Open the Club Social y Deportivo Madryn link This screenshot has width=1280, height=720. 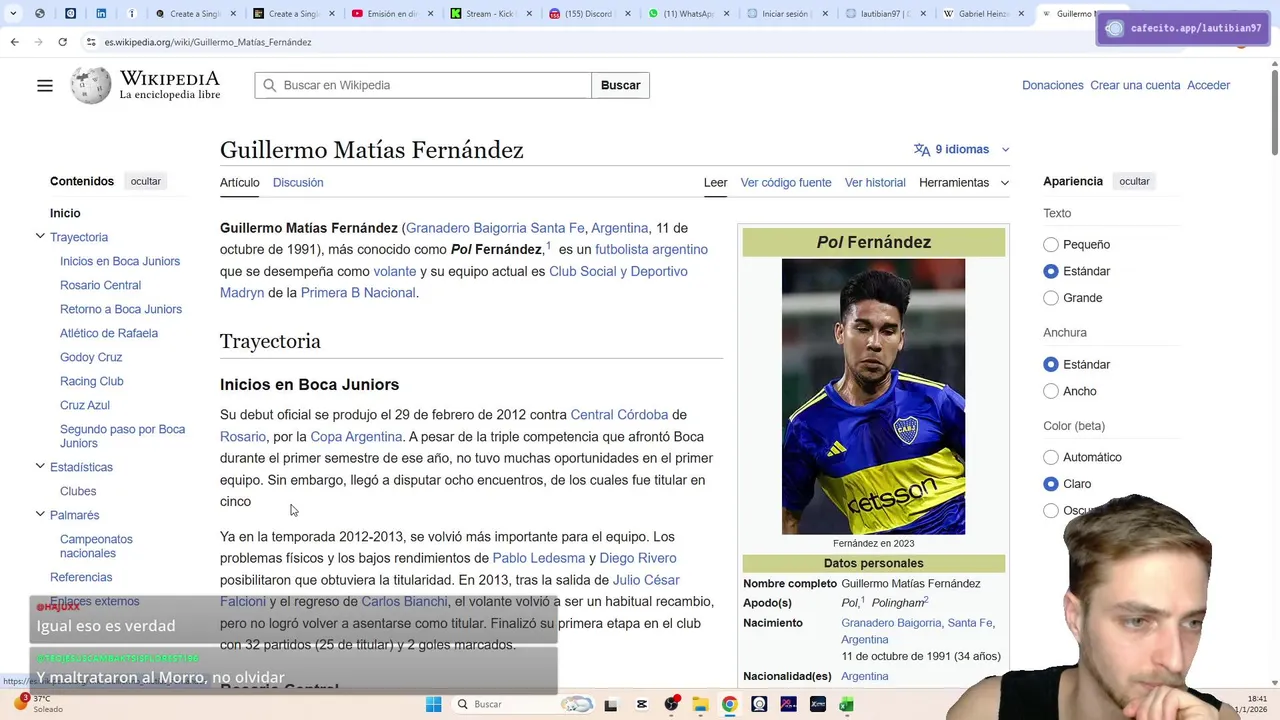[454, 282]
